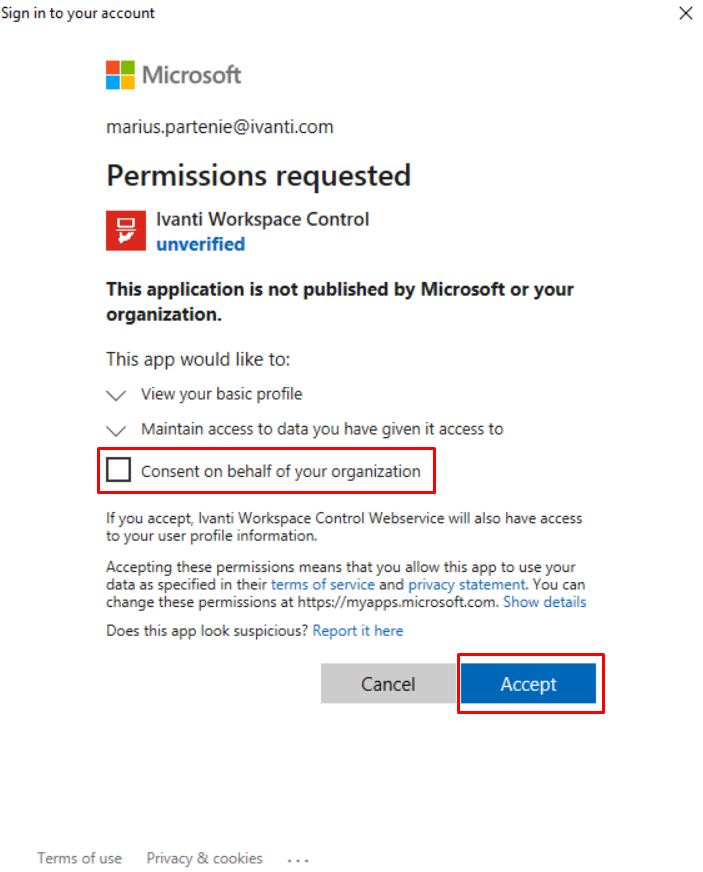Click the "Maintain access to data" permission text
The height and width of the screenshot is (872, 703).
(321, 429)
